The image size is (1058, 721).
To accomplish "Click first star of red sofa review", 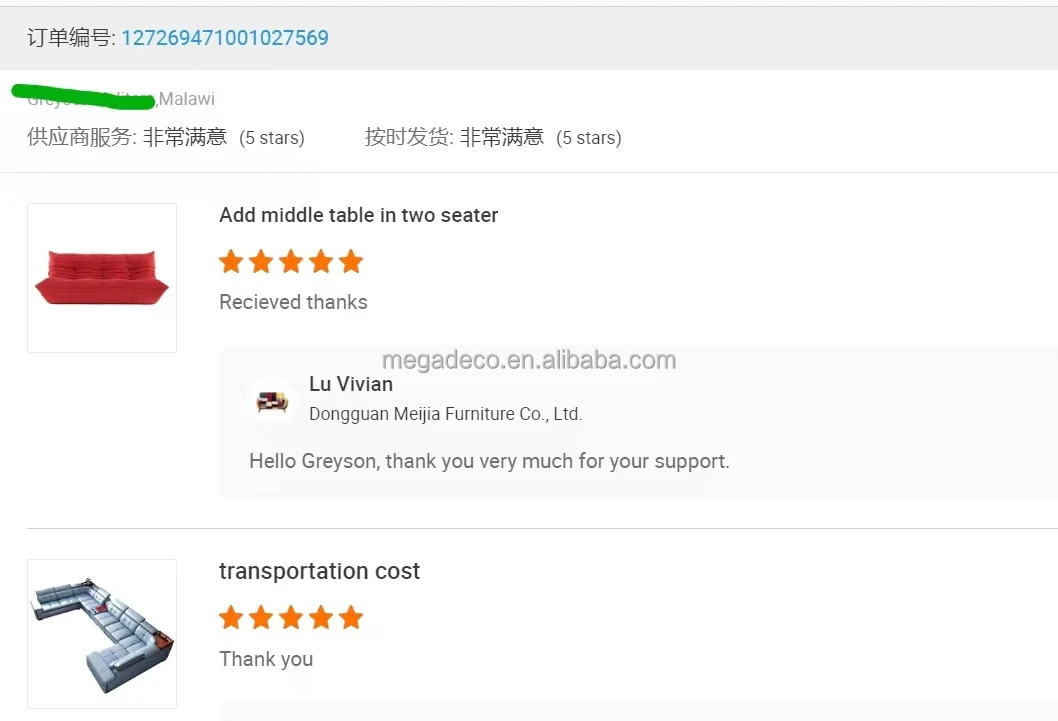I will click(231, 262).
